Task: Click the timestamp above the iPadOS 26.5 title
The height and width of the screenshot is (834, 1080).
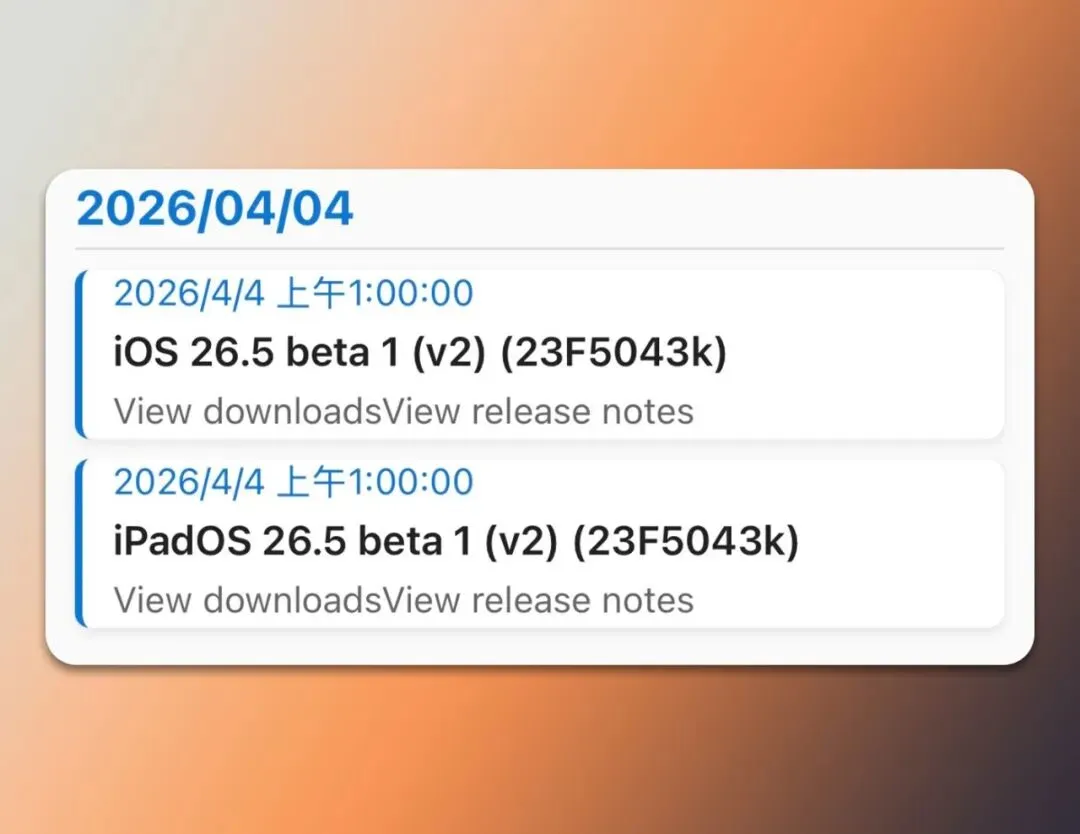Action: point(293,482)
